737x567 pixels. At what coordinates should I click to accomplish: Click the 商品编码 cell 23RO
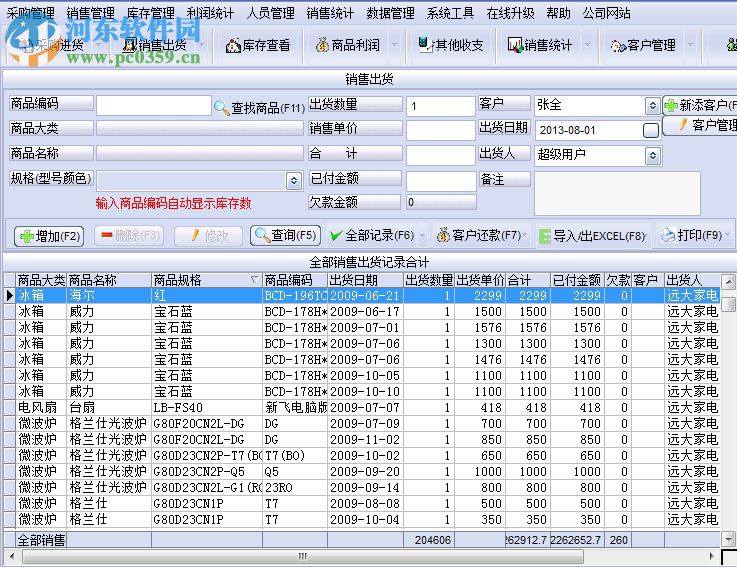tap(295, 488)
